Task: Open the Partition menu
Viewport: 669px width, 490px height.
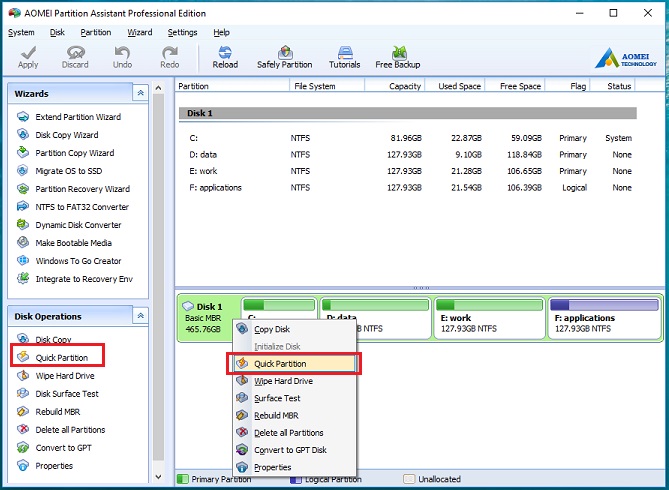Action: coord(96,32)
